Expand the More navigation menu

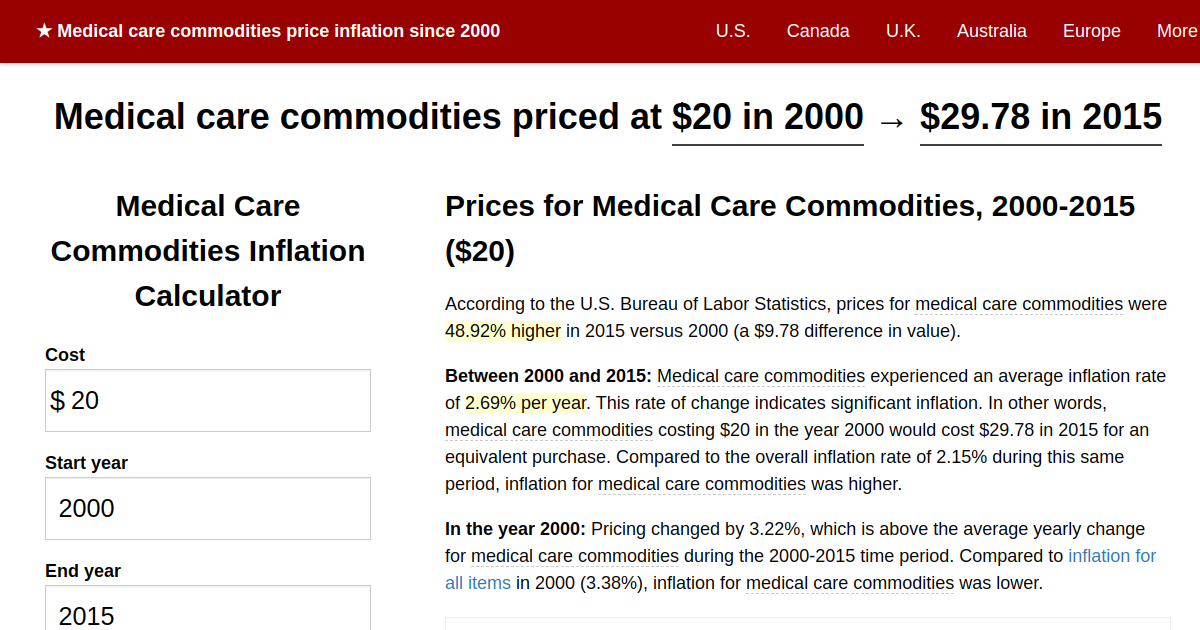(x=1176, y=31)
